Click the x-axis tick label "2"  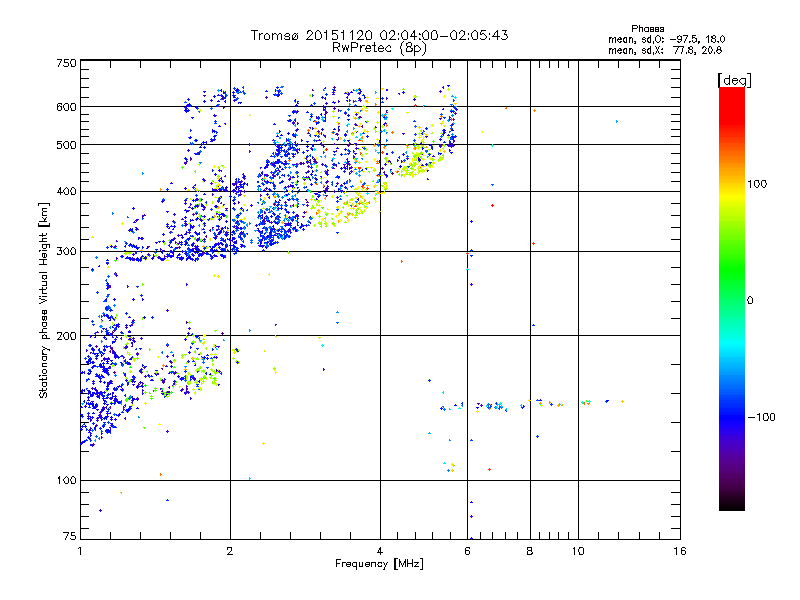tap(230, 551)
